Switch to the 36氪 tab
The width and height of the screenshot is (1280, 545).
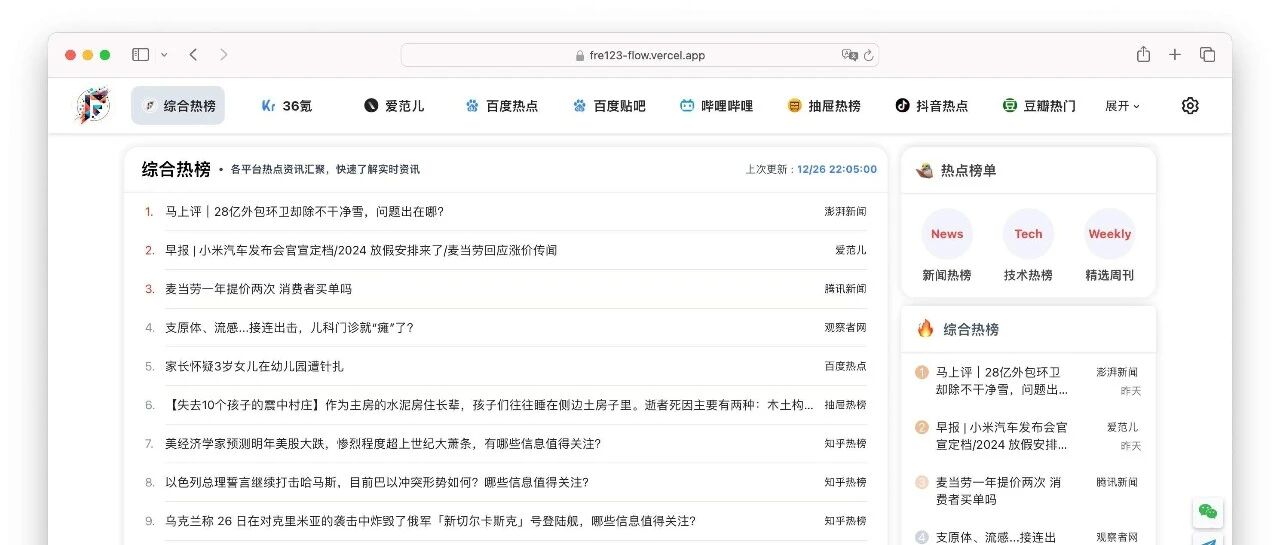coord(286,106)
